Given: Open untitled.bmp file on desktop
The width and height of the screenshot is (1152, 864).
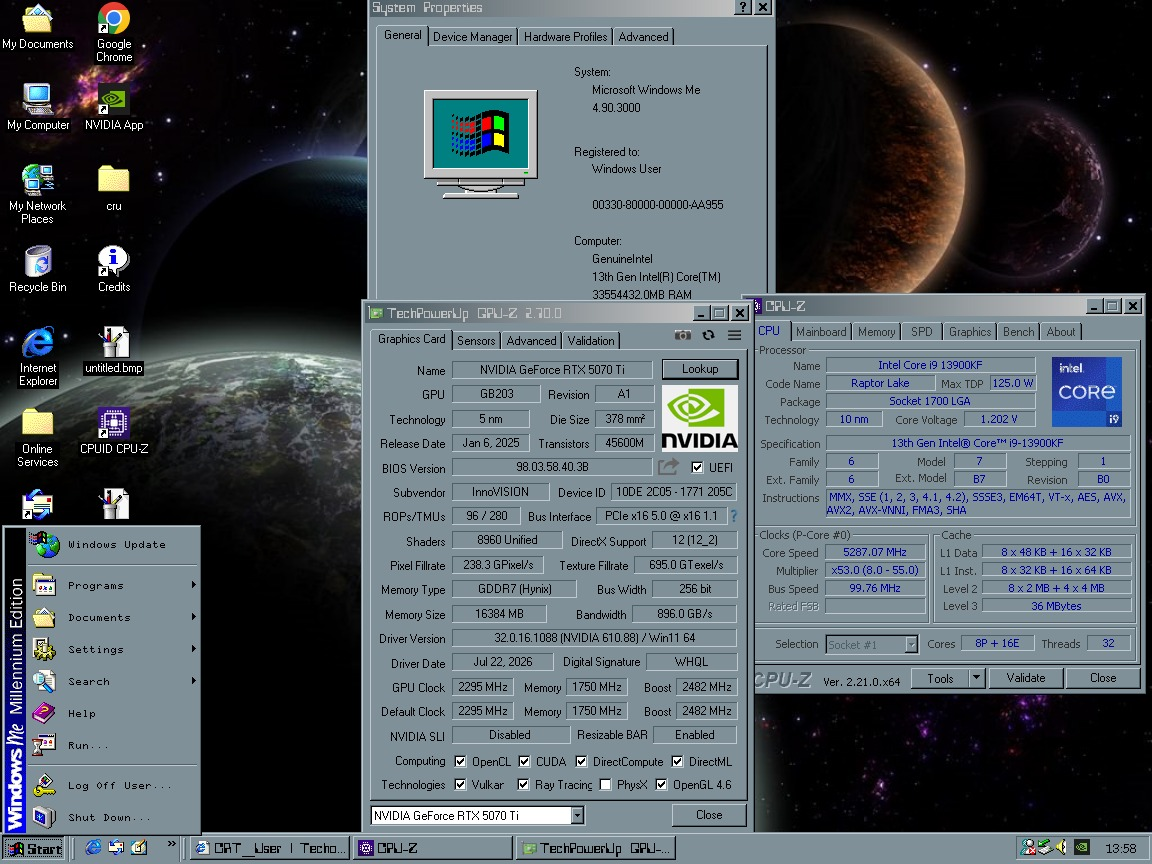Looking at the screenshot, I should (114, 350).
